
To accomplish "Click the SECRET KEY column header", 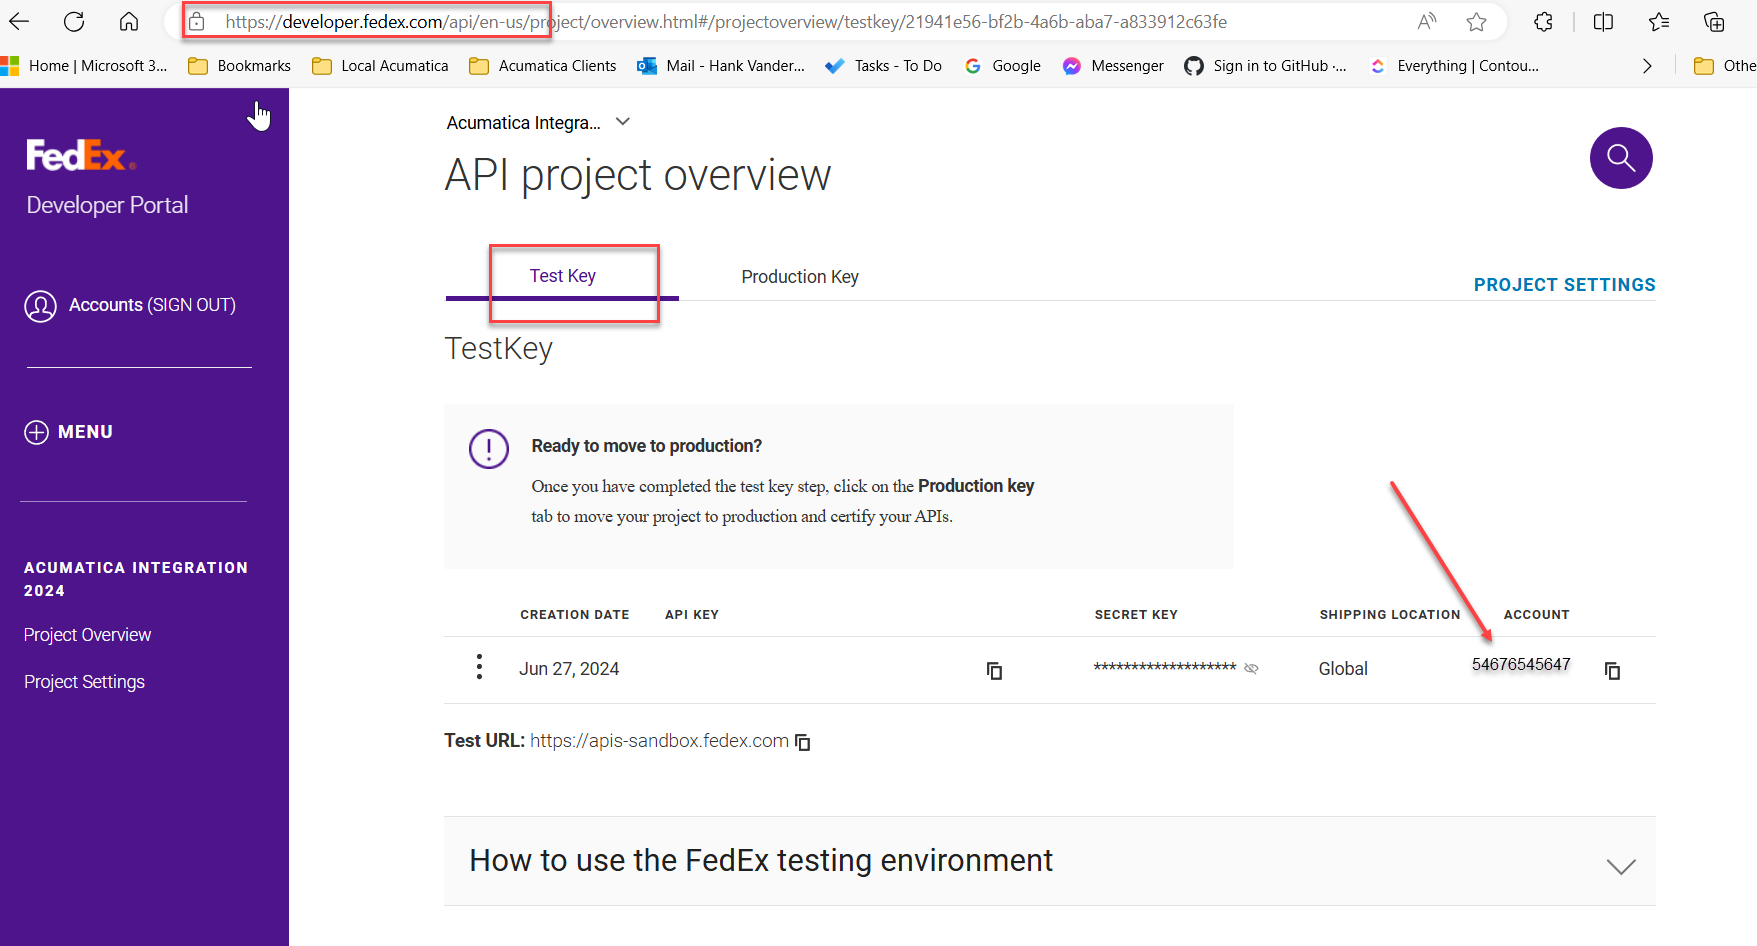I will (1136, 615).
